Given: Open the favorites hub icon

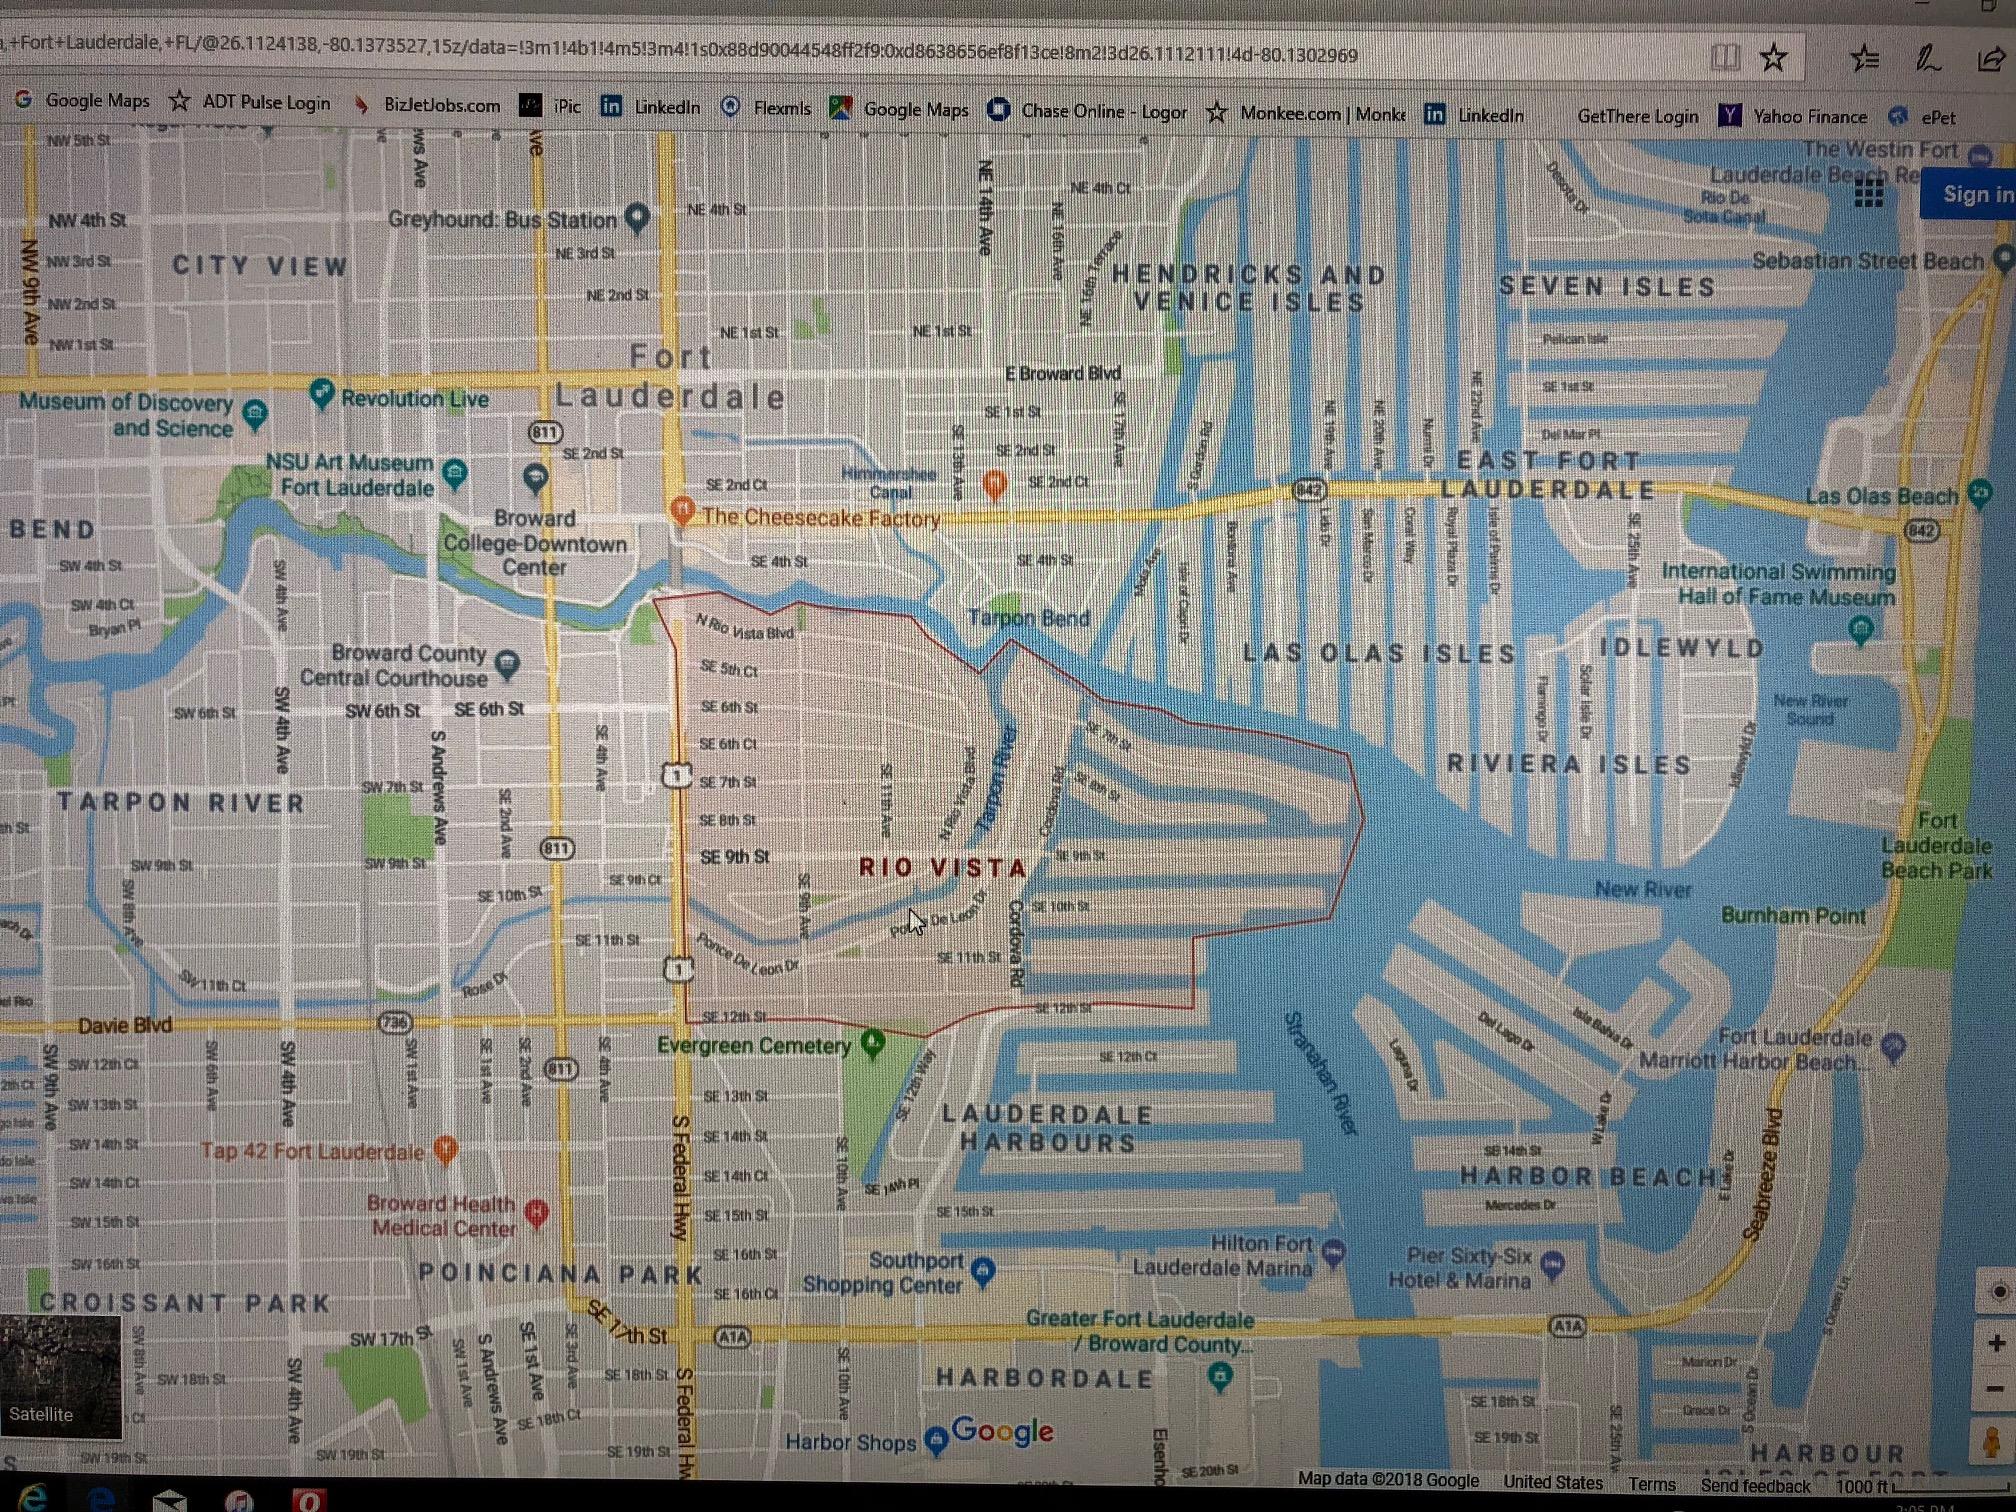Looking at the screenshot, I should (1865, 59).
